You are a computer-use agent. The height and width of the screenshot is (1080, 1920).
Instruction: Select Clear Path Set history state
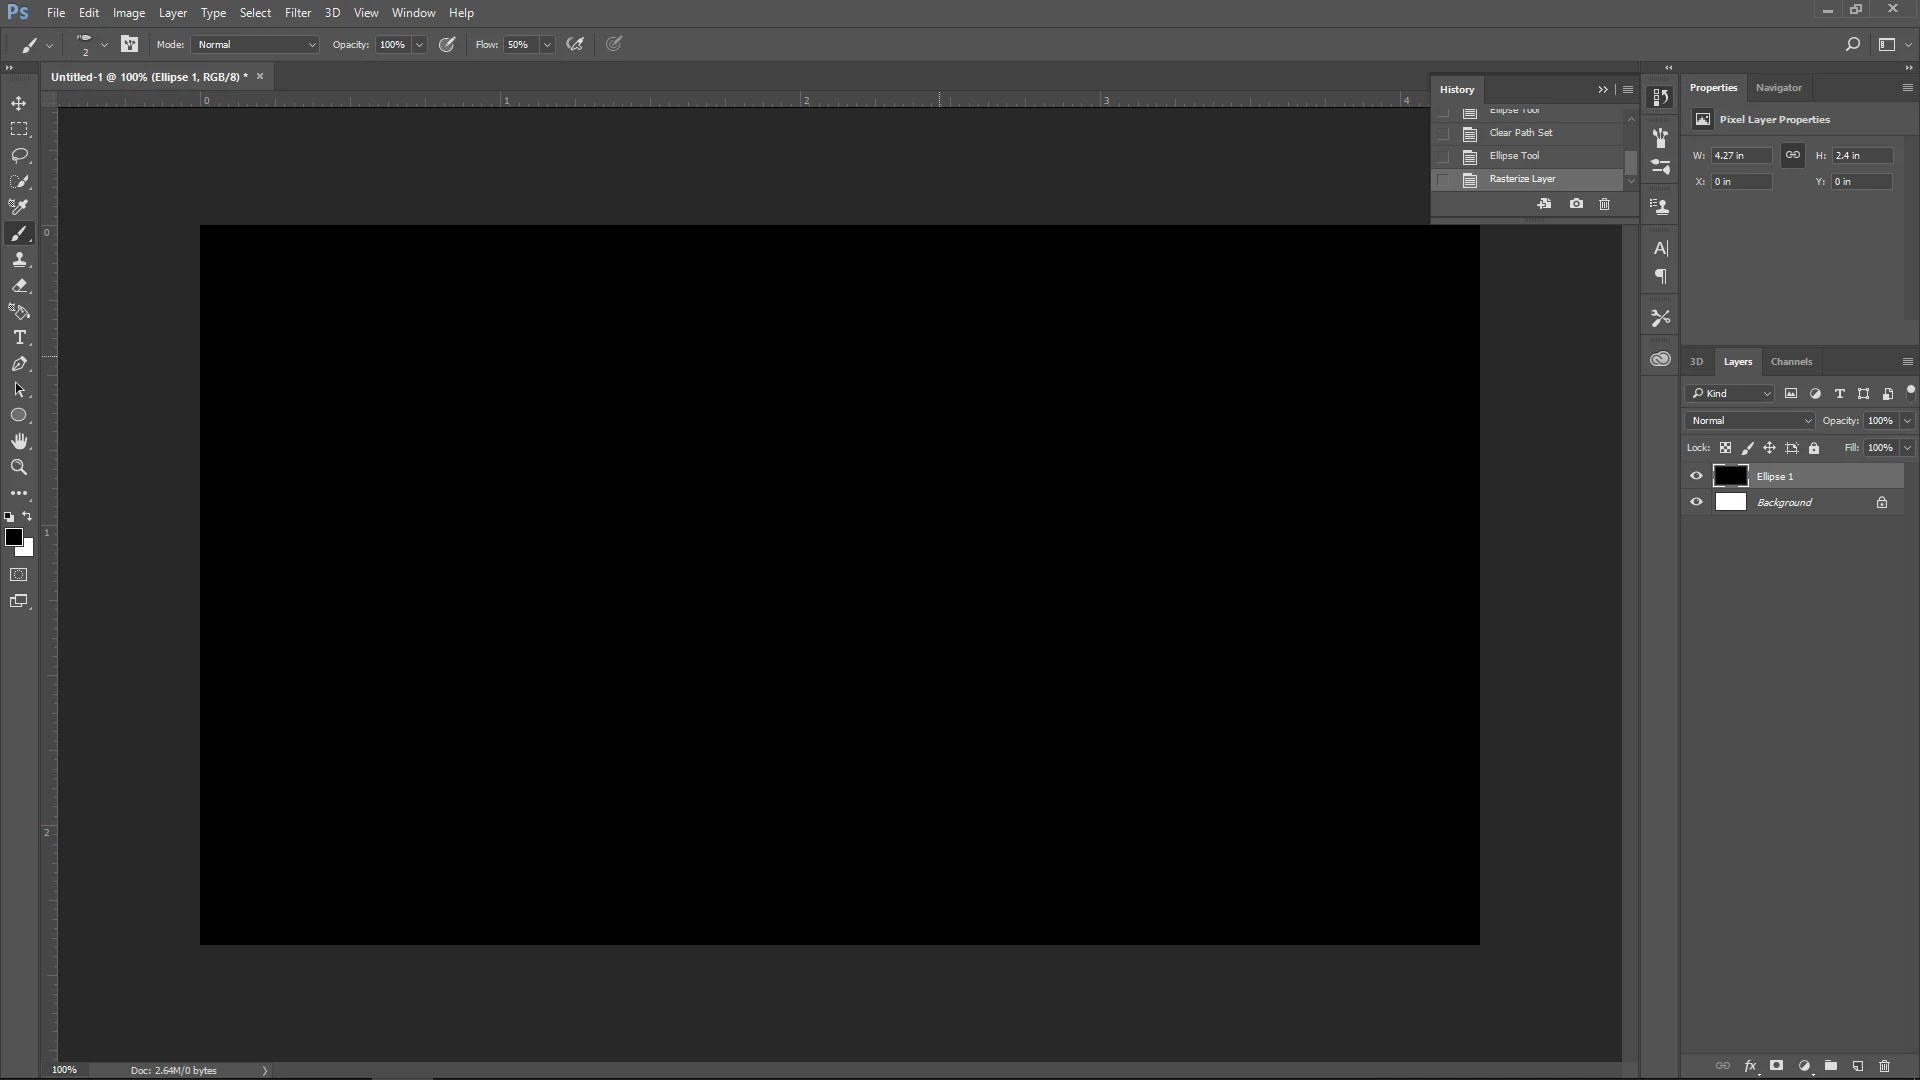pyautogui.click(x=1521, y=133)
